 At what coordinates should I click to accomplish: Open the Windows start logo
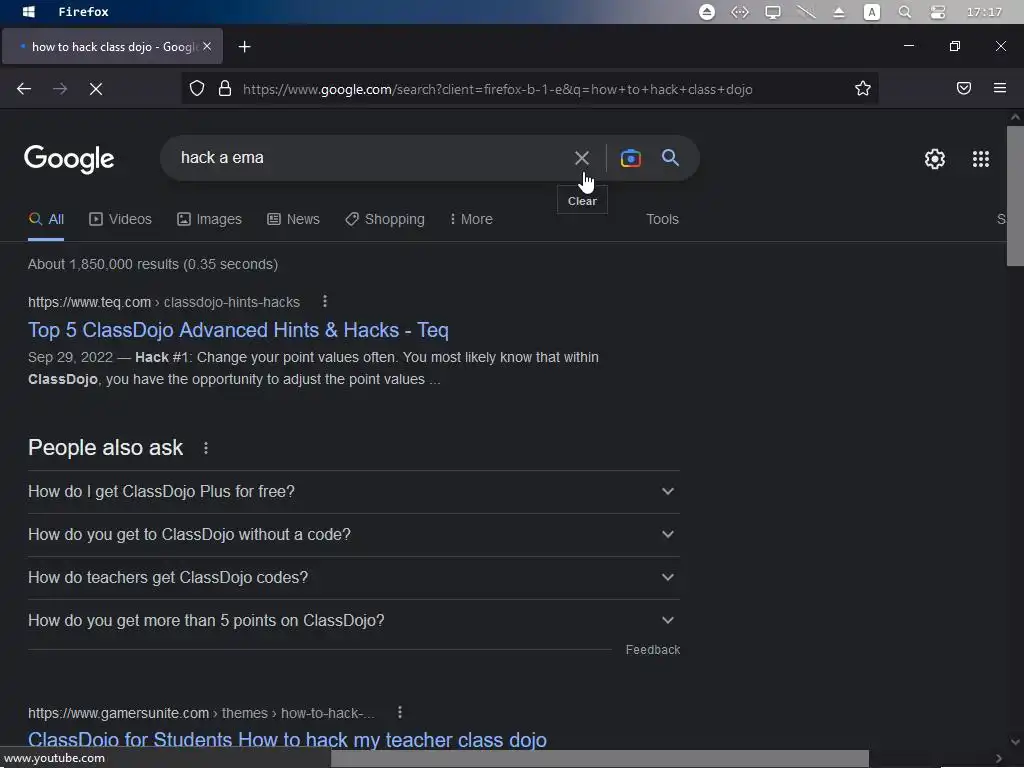pyautogui.click(x=28, y=12)
